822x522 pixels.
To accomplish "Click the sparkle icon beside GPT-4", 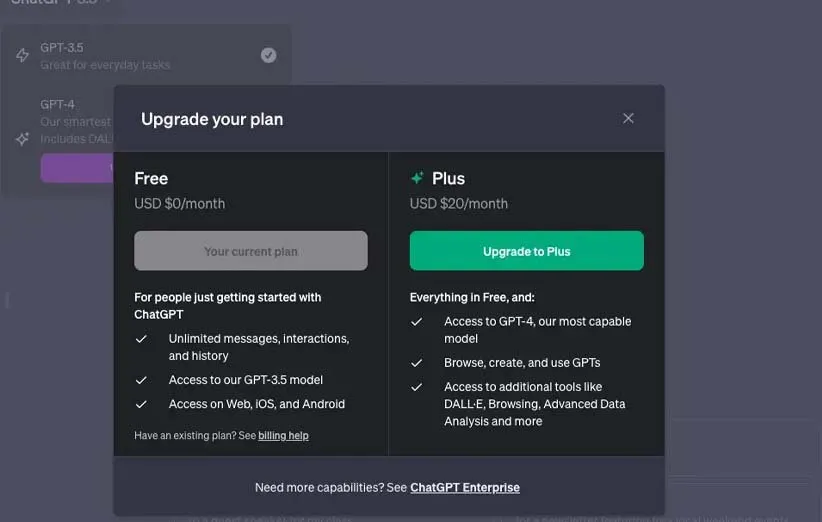I will 22,139.
